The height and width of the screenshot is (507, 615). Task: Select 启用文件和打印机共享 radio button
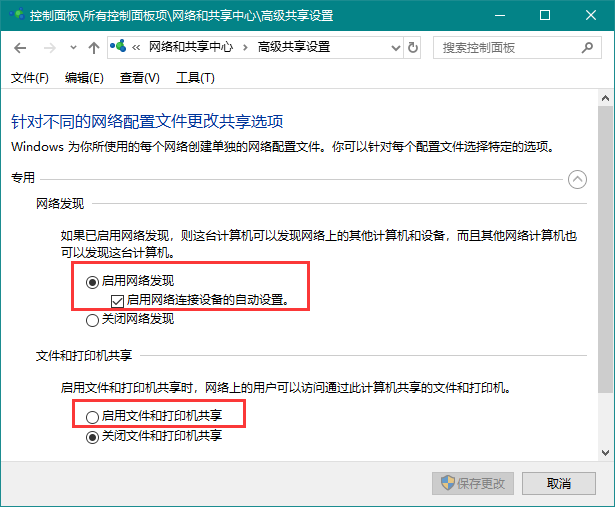(92, 417)
